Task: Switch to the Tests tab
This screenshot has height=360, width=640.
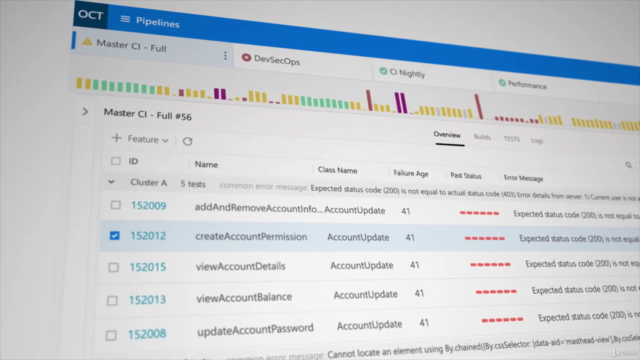Action: 511,139
